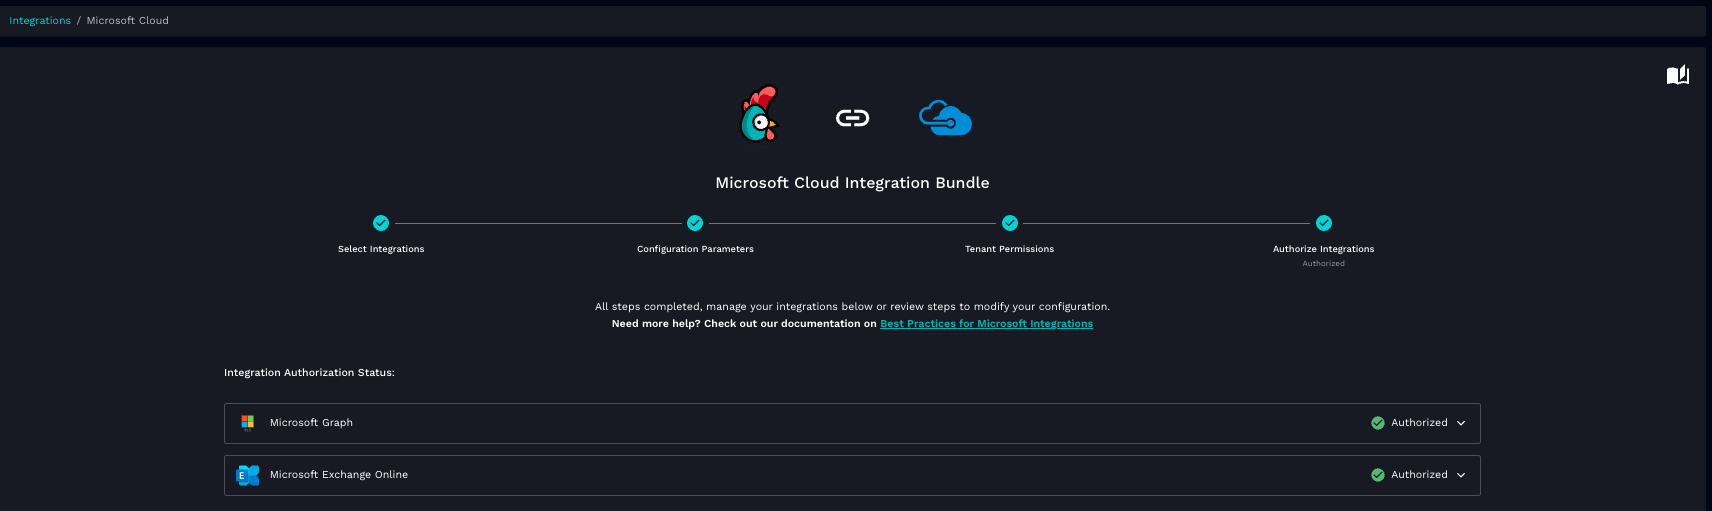Image resolution: width=1712 pixels, height=511 pixels.
Task: Click the Microsoft Exchange Online logo
Action: pyautogui.click(x=247, y=475)
